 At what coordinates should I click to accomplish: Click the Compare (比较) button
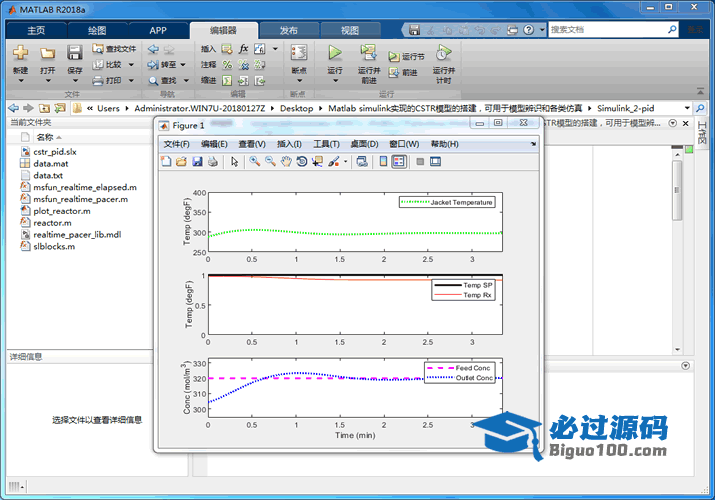(x=108, y=65)
